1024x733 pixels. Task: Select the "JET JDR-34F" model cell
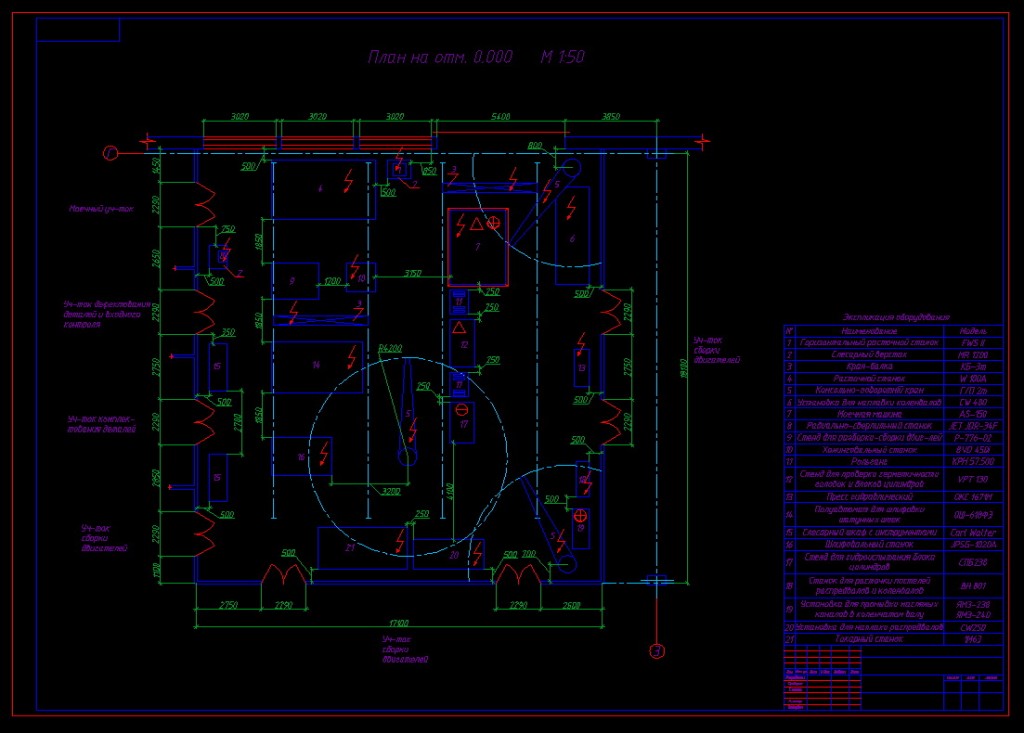click(x=973, y=426)
